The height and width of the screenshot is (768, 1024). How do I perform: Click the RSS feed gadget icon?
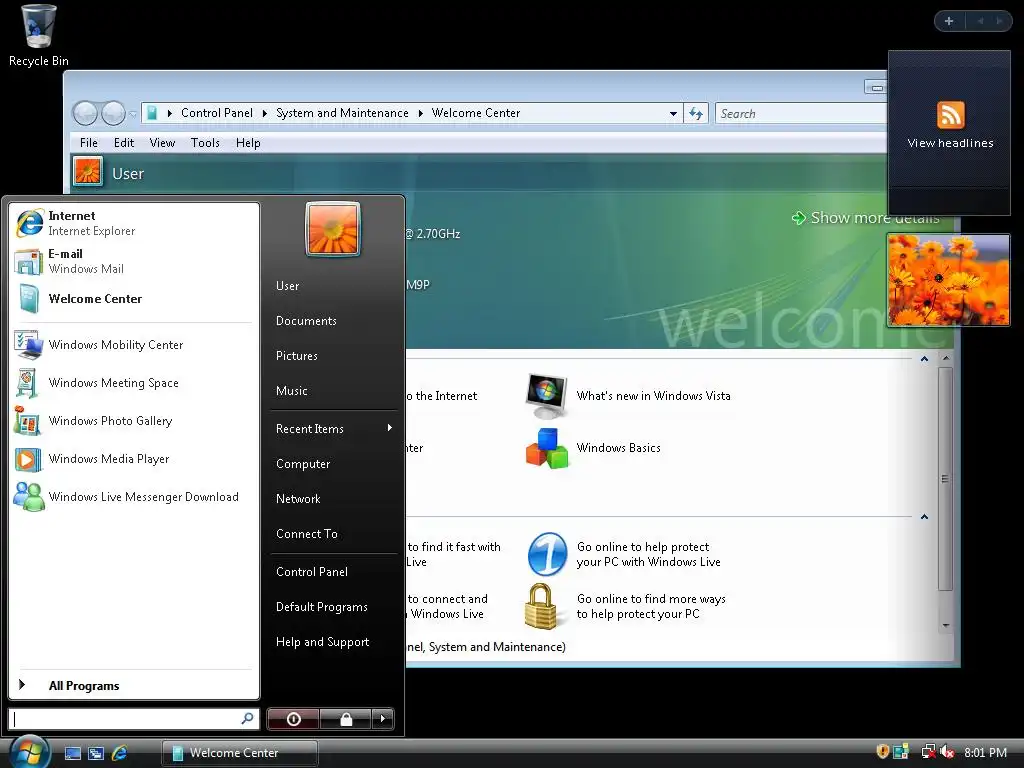(950, 115)
